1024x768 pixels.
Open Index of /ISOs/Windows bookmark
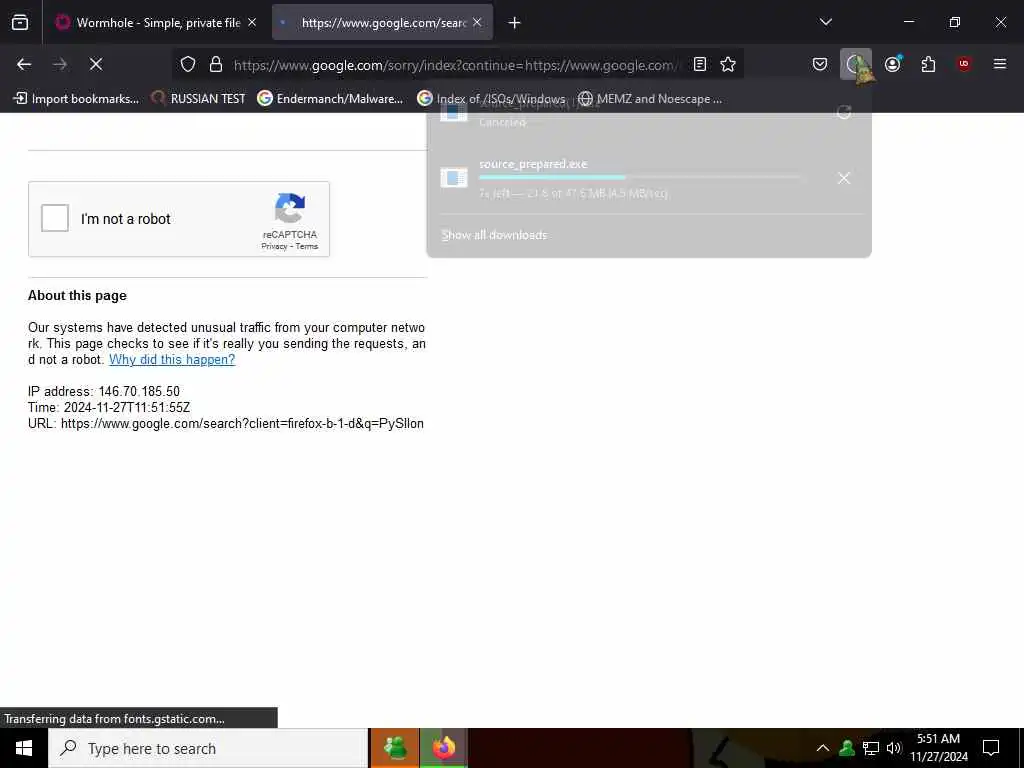491,99
